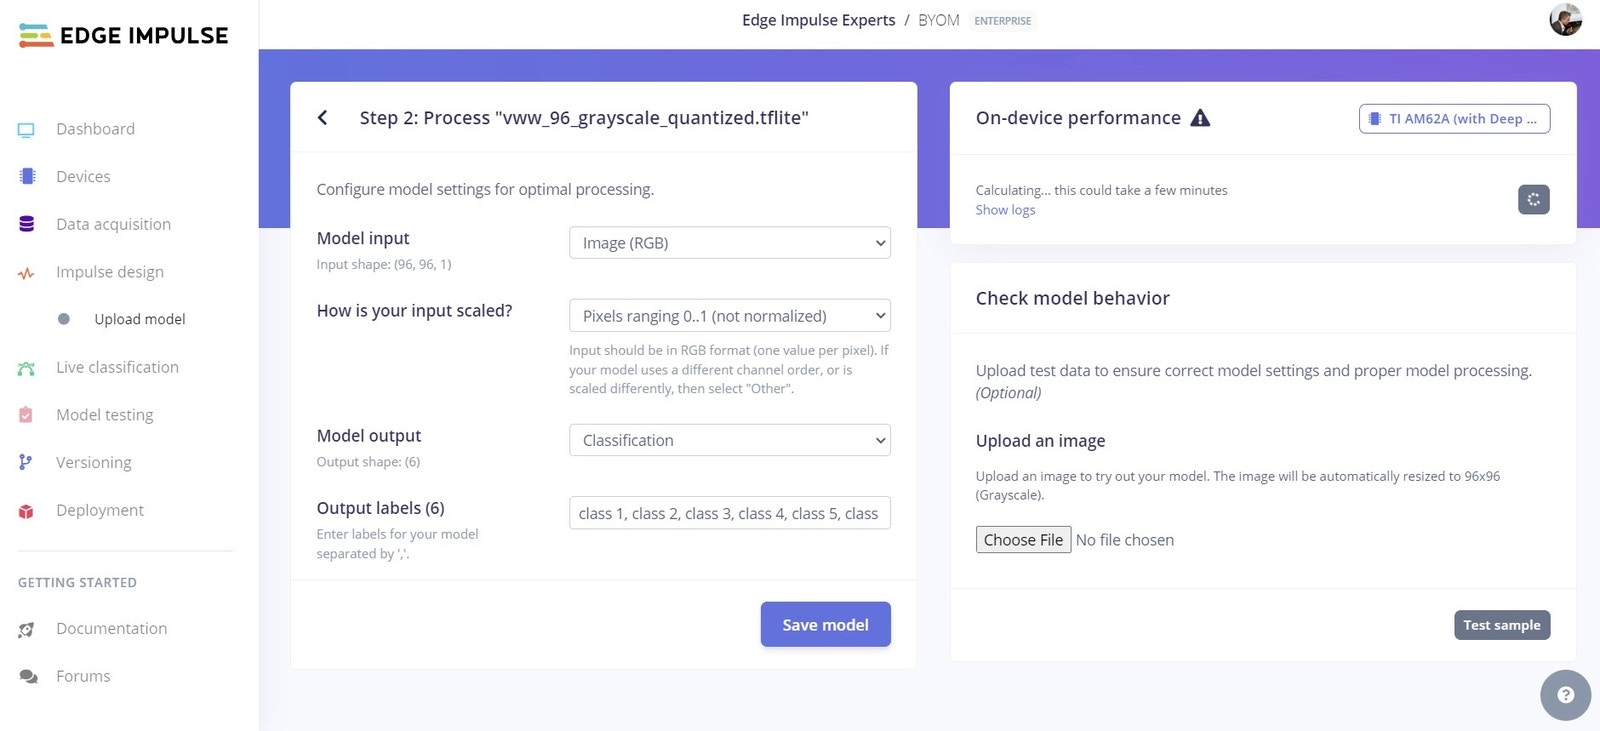
Task: Click the Output labels text field
Action: pyautogui.click(x=730, y=513)
